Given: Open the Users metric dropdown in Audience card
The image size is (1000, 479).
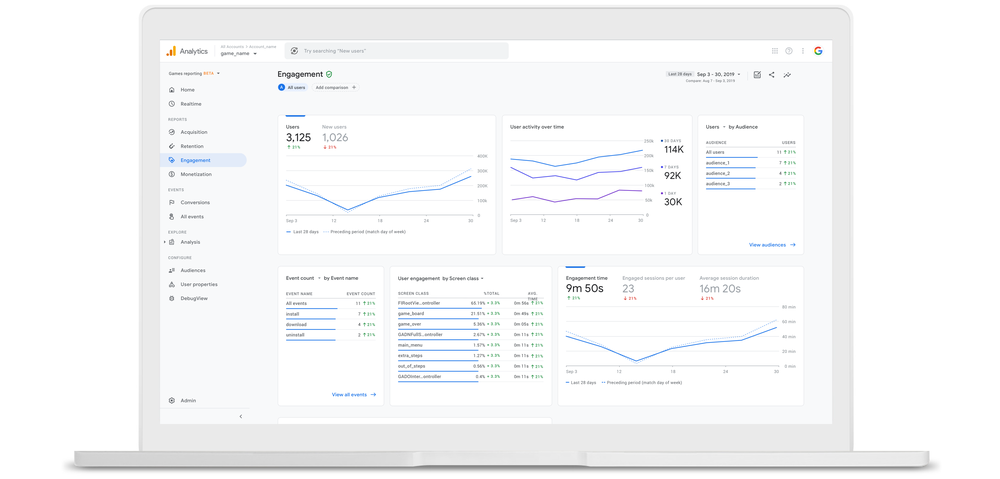Looking at the screenshot, I should 715,127.
